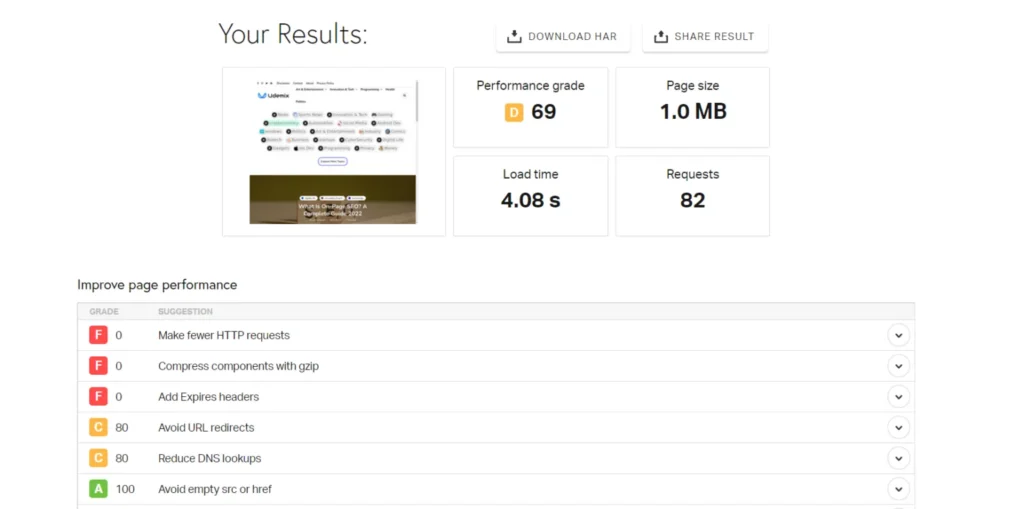This screenshot has width=1024, height=509.
Task: Click the DOWNLOAD HAR button label
Action: (x=572, y=37)
